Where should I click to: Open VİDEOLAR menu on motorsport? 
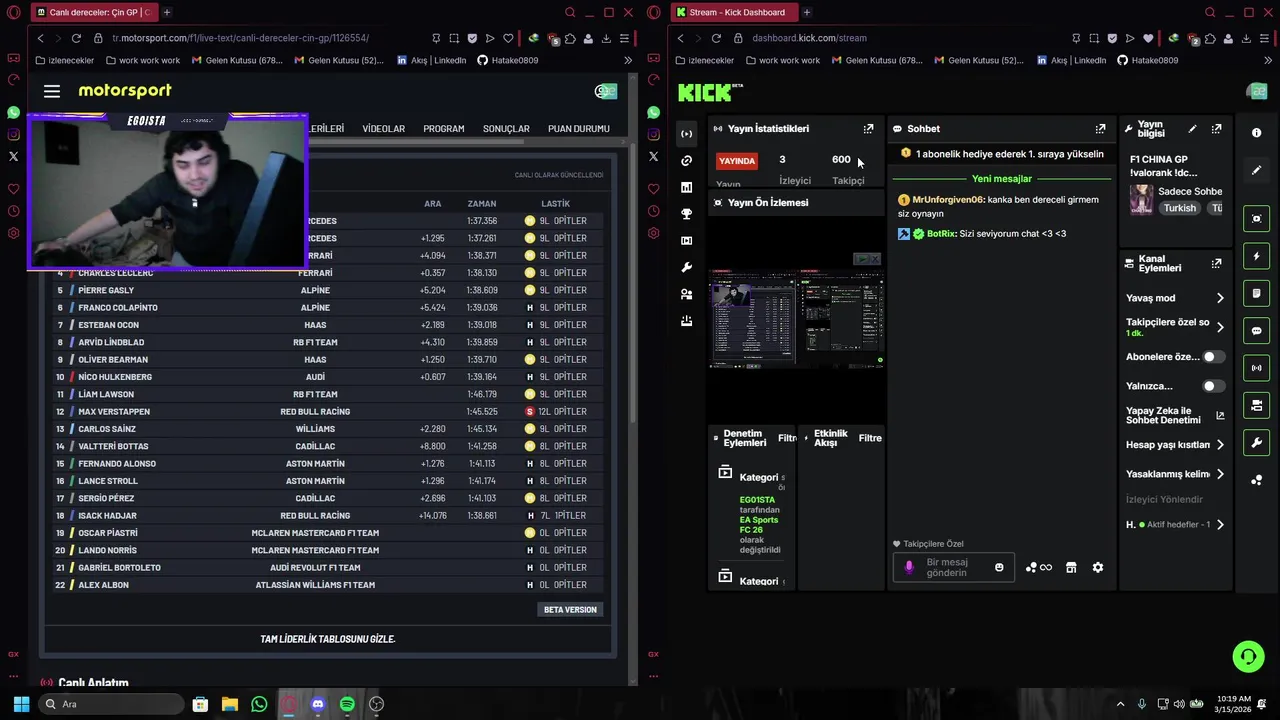[x=384, y=129]
